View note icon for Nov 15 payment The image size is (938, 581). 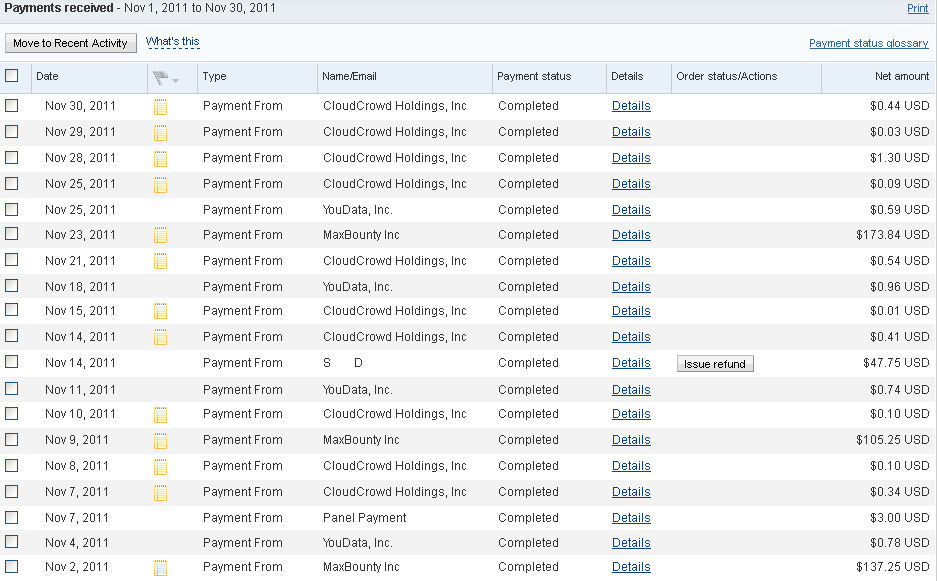click(160, 312)
